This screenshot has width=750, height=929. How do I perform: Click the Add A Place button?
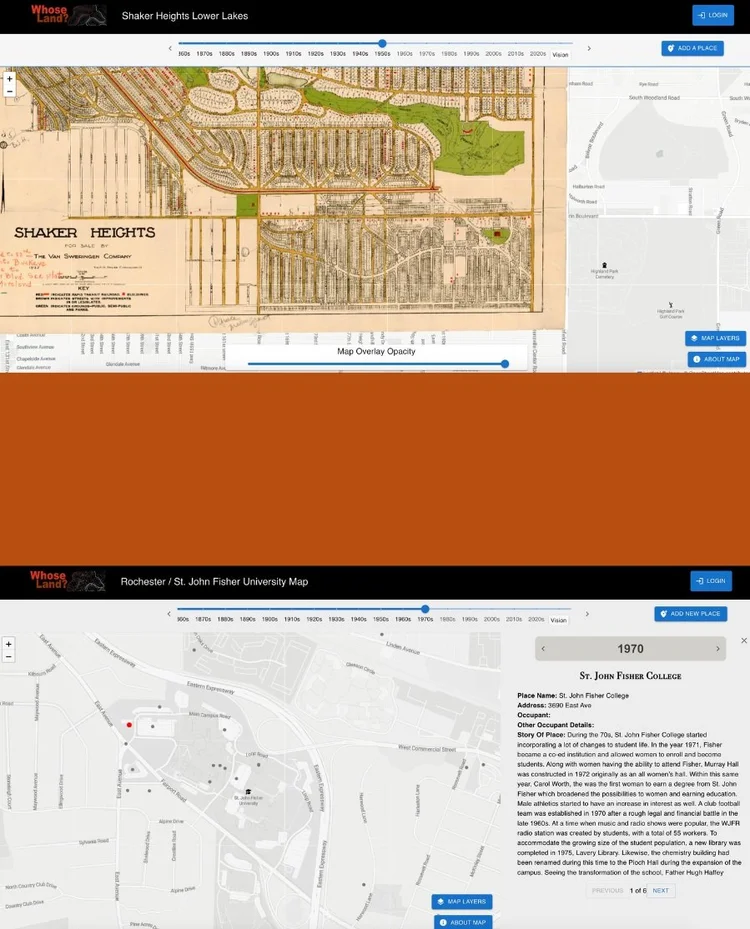pos(692,48)
